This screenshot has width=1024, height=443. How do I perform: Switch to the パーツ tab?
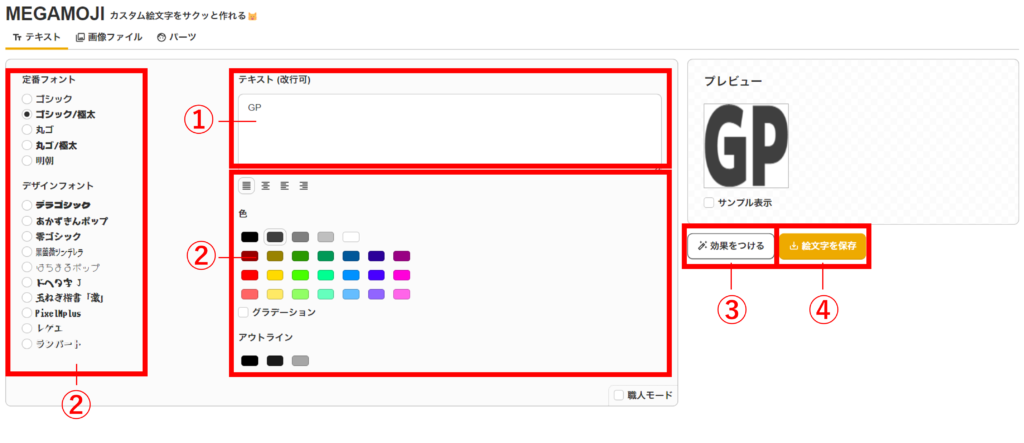176,37
